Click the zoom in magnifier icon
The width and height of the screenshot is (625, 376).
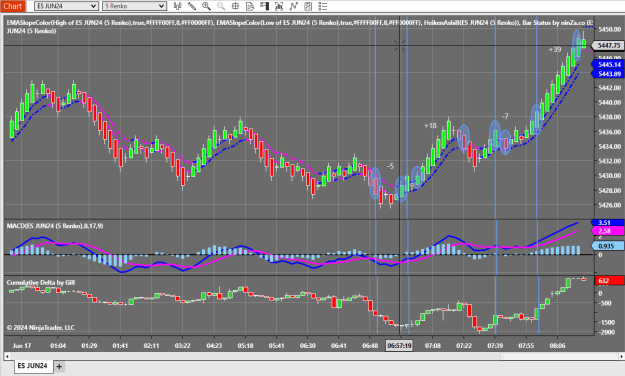pos(206,6)
